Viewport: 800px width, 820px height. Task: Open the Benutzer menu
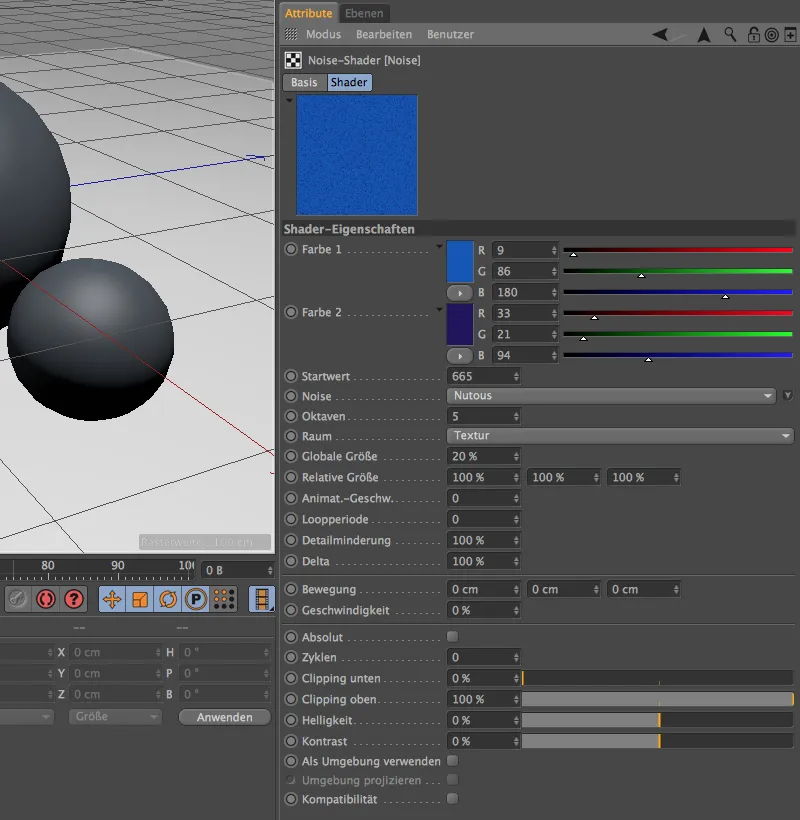(450, 35)
